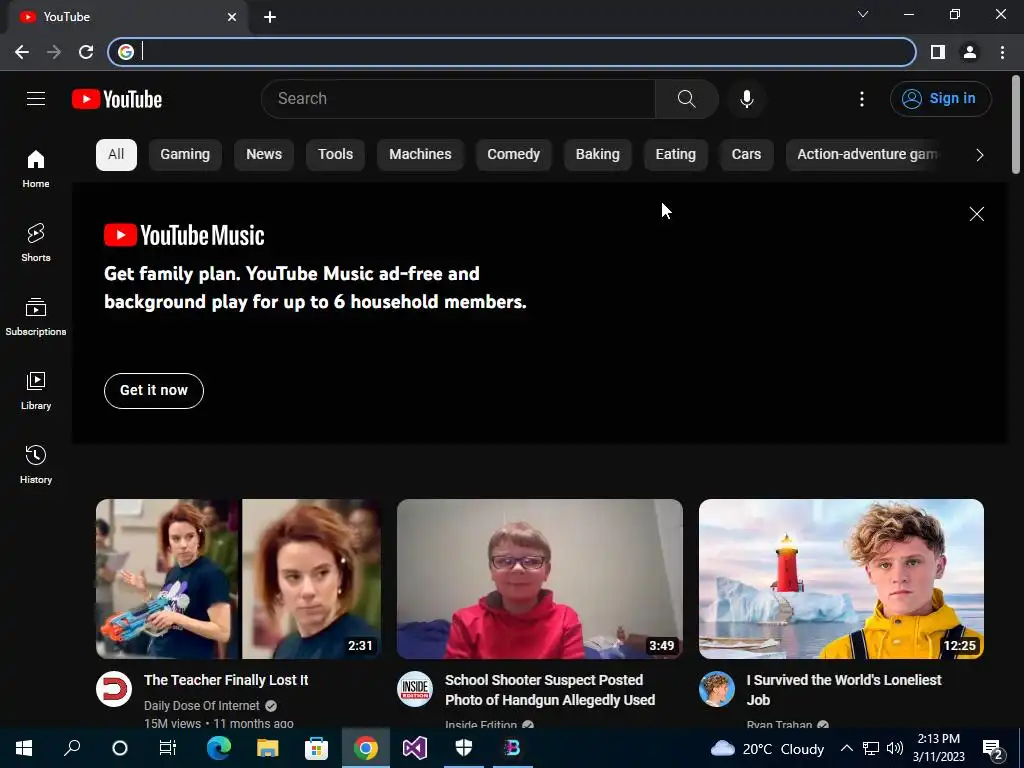Select the Comedy category chip
The image size is (1024, 768).
click(514, 155)
